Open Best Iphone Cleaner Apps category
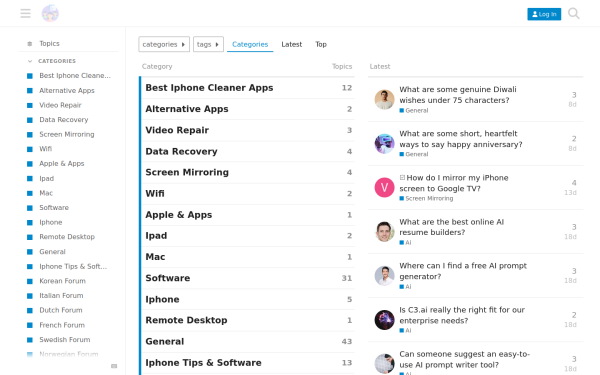 (209, 88)
